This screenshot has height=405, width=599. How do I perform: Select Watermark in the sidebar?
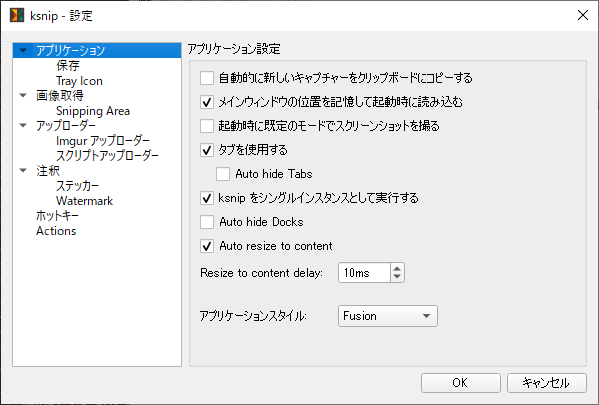pyautogui.click(x=84, y=201)
